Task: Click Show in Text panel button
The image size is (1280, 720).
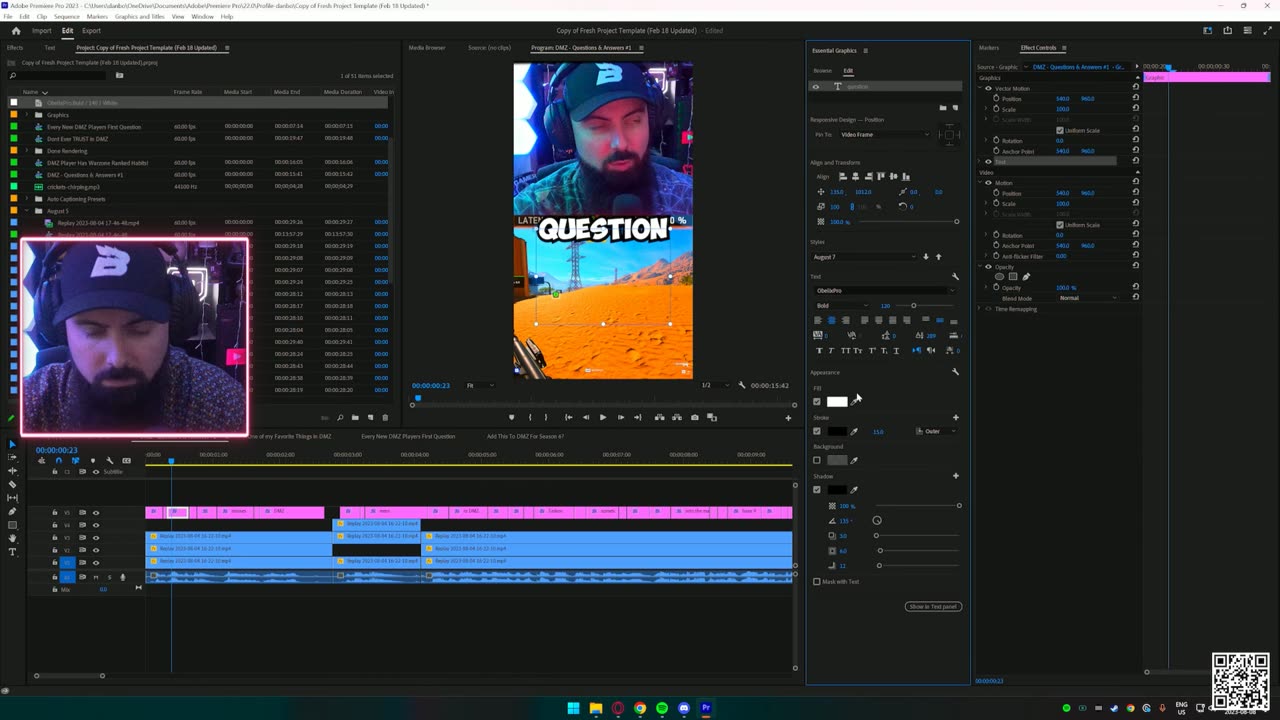Action: tap(933, 607)
